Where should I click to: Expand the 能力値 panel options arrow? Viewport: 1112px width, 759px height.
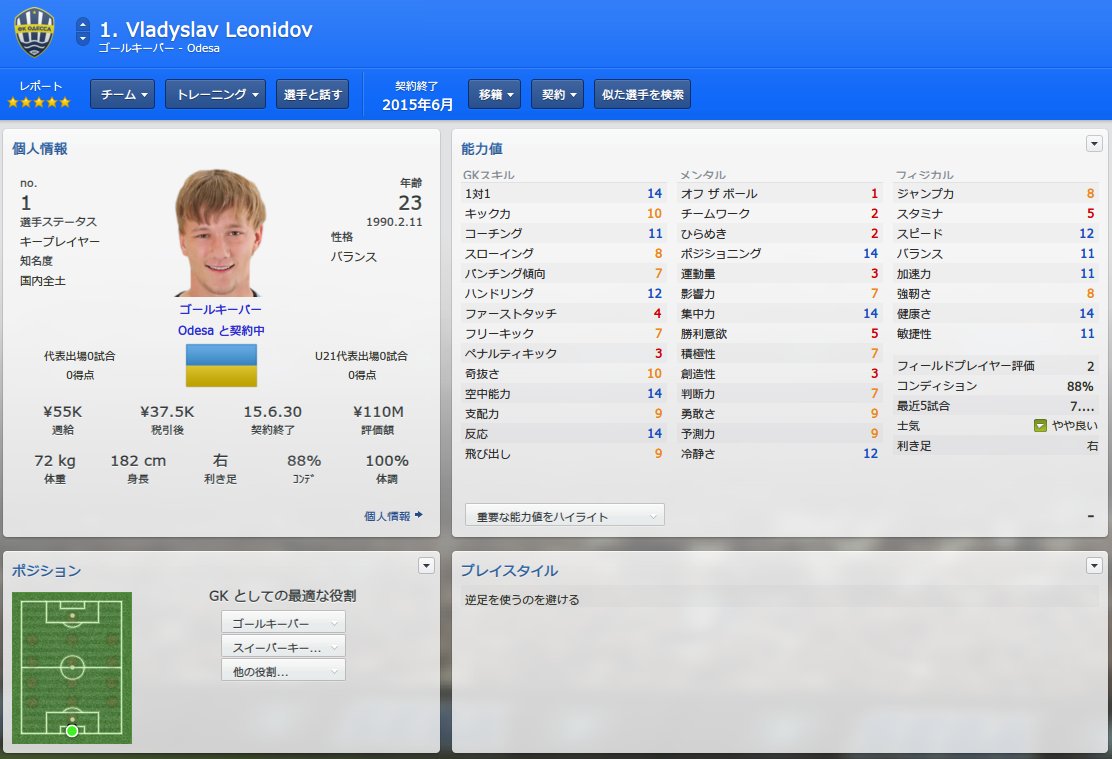[x=1094, y=143]
